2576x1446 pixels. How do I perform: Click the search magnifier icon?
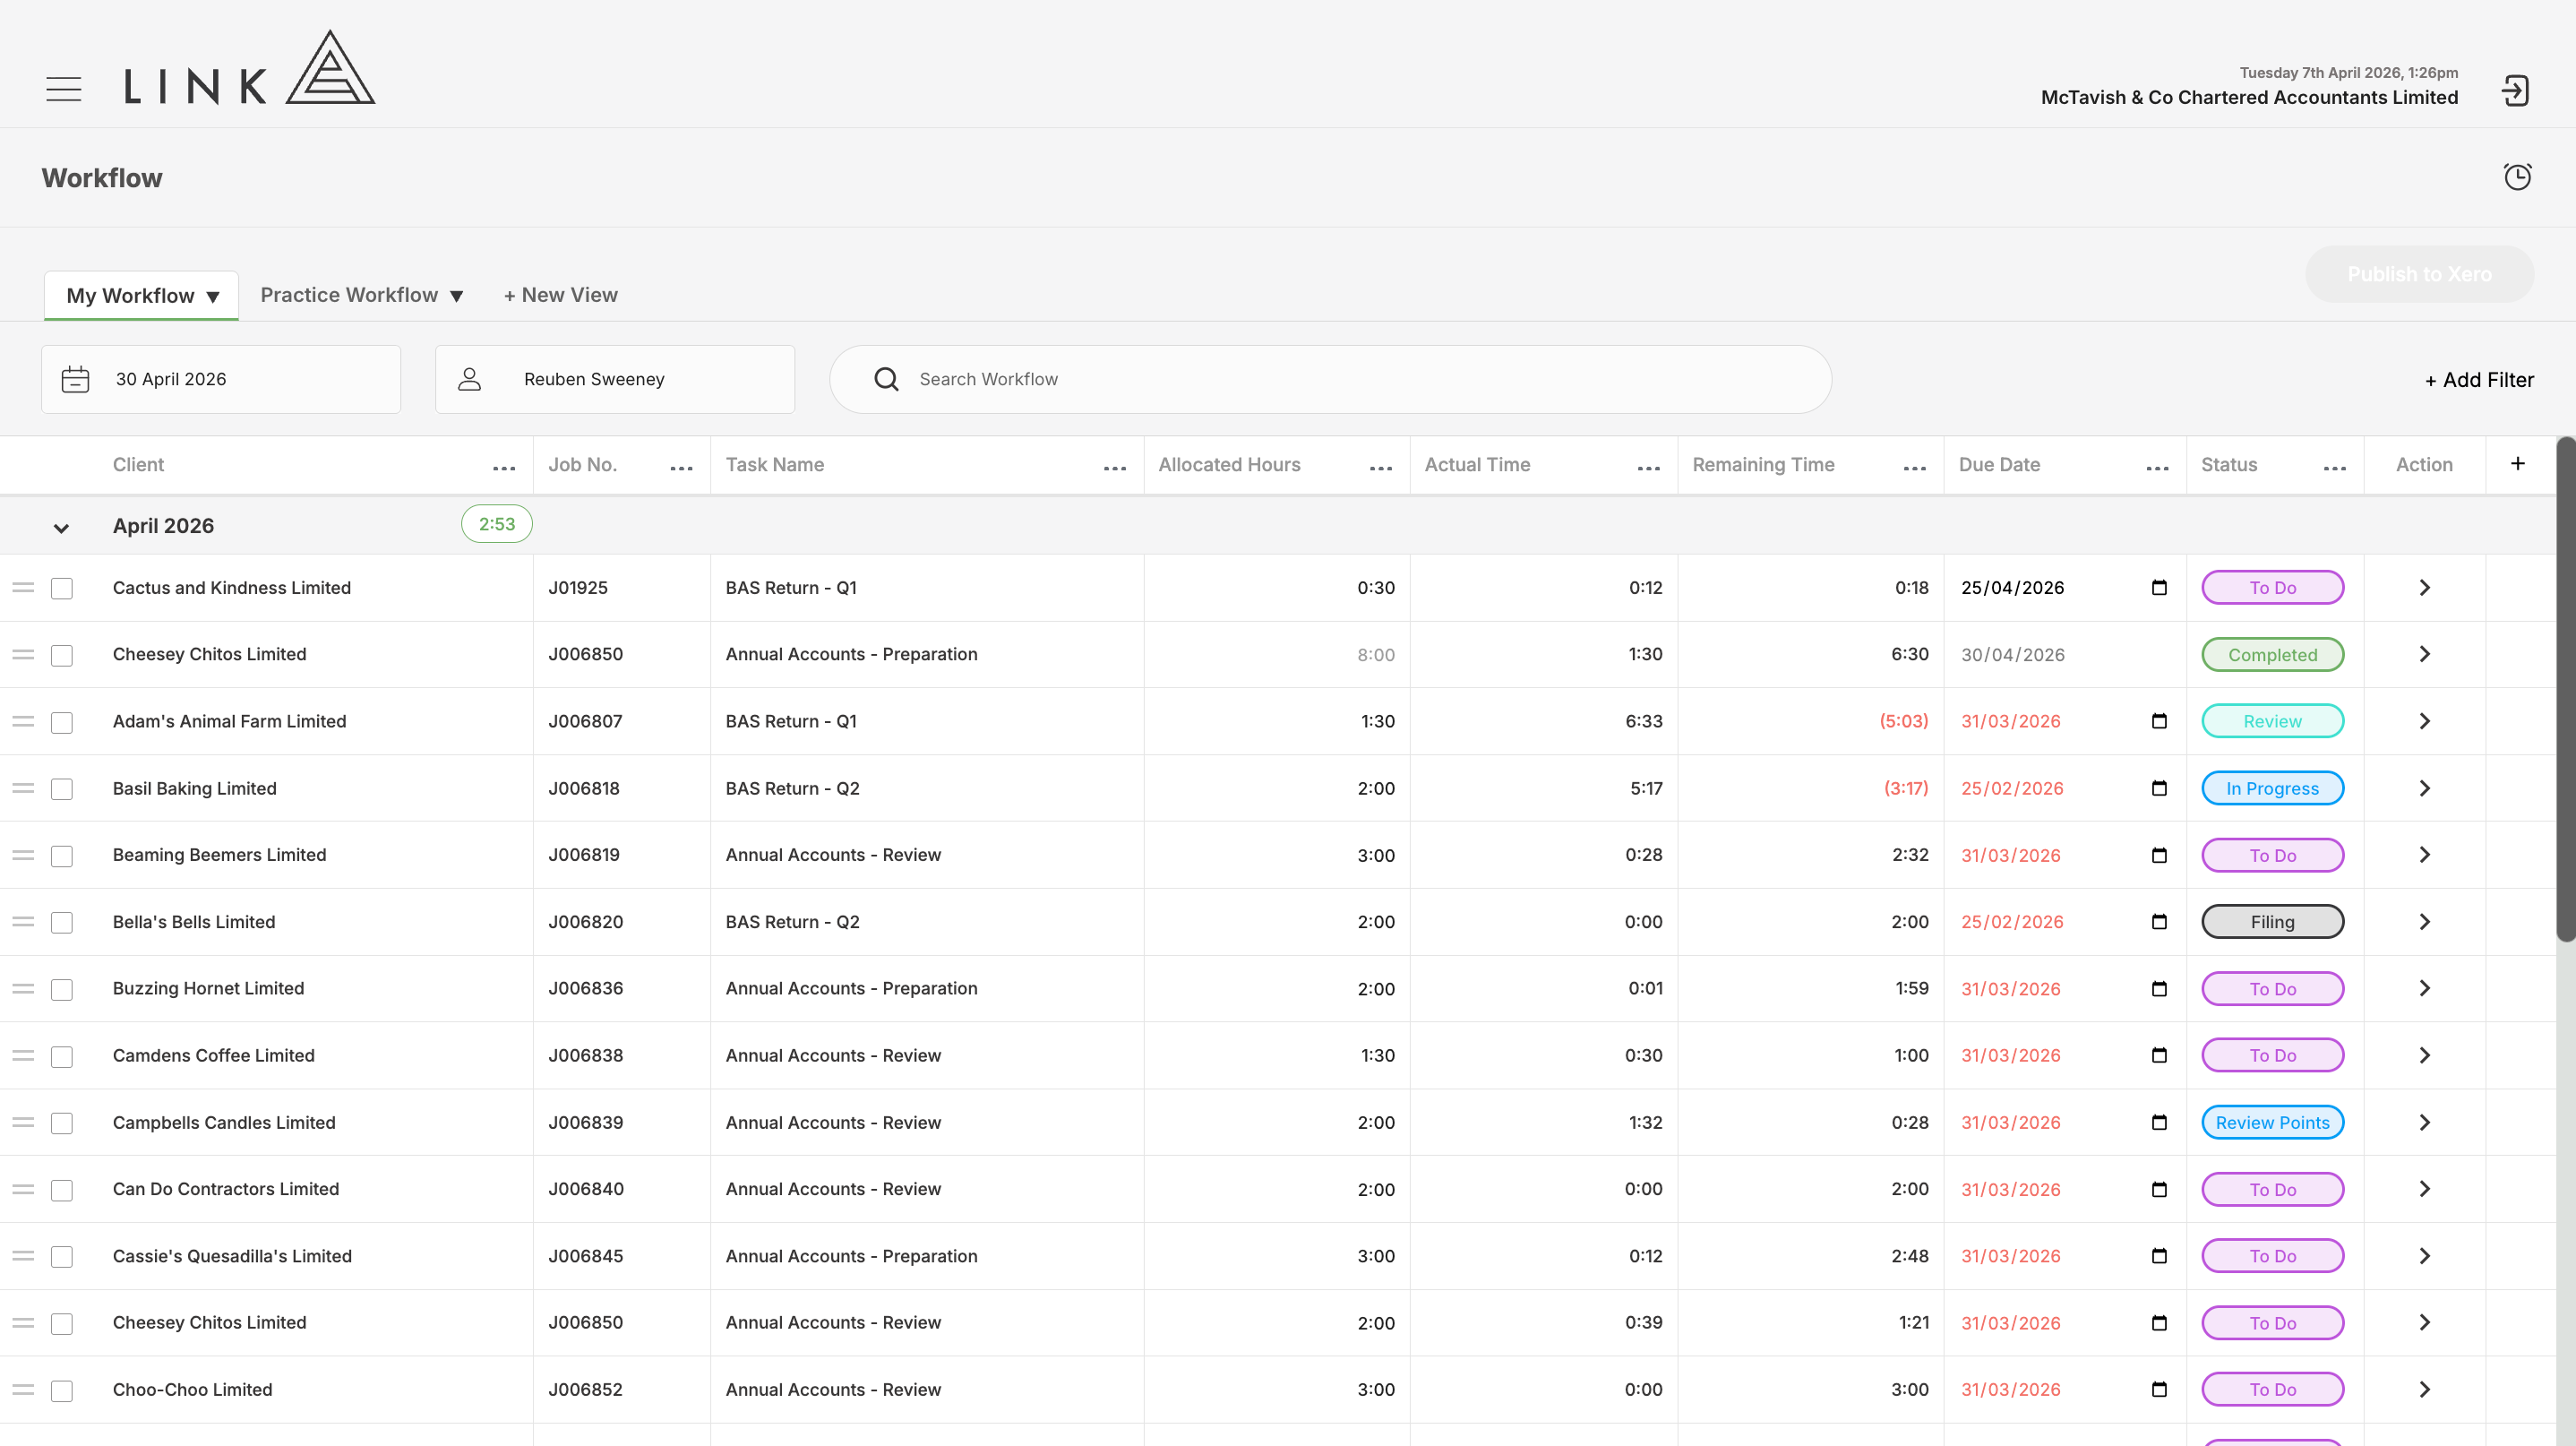(x=886, y=379)
